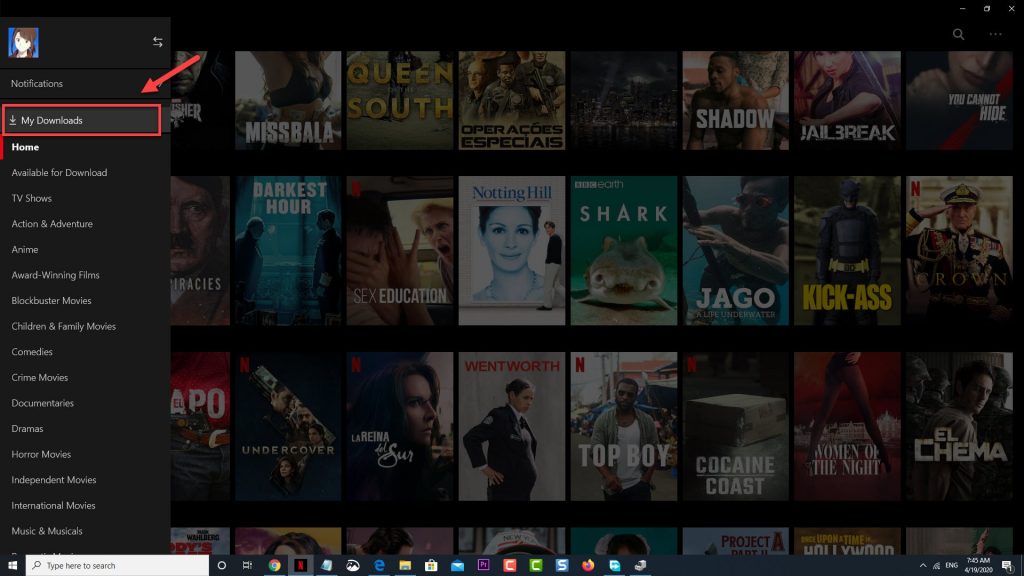1024x576 pixels.
Task: Open Queen of the South poster
Action: 400,101
